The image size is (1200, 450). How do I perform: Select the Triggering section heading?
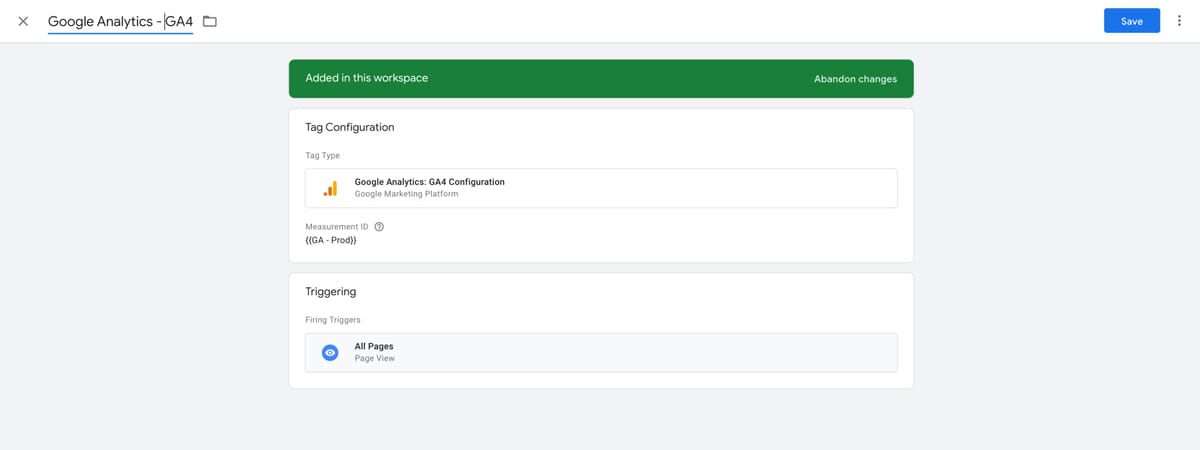point(331,292)
